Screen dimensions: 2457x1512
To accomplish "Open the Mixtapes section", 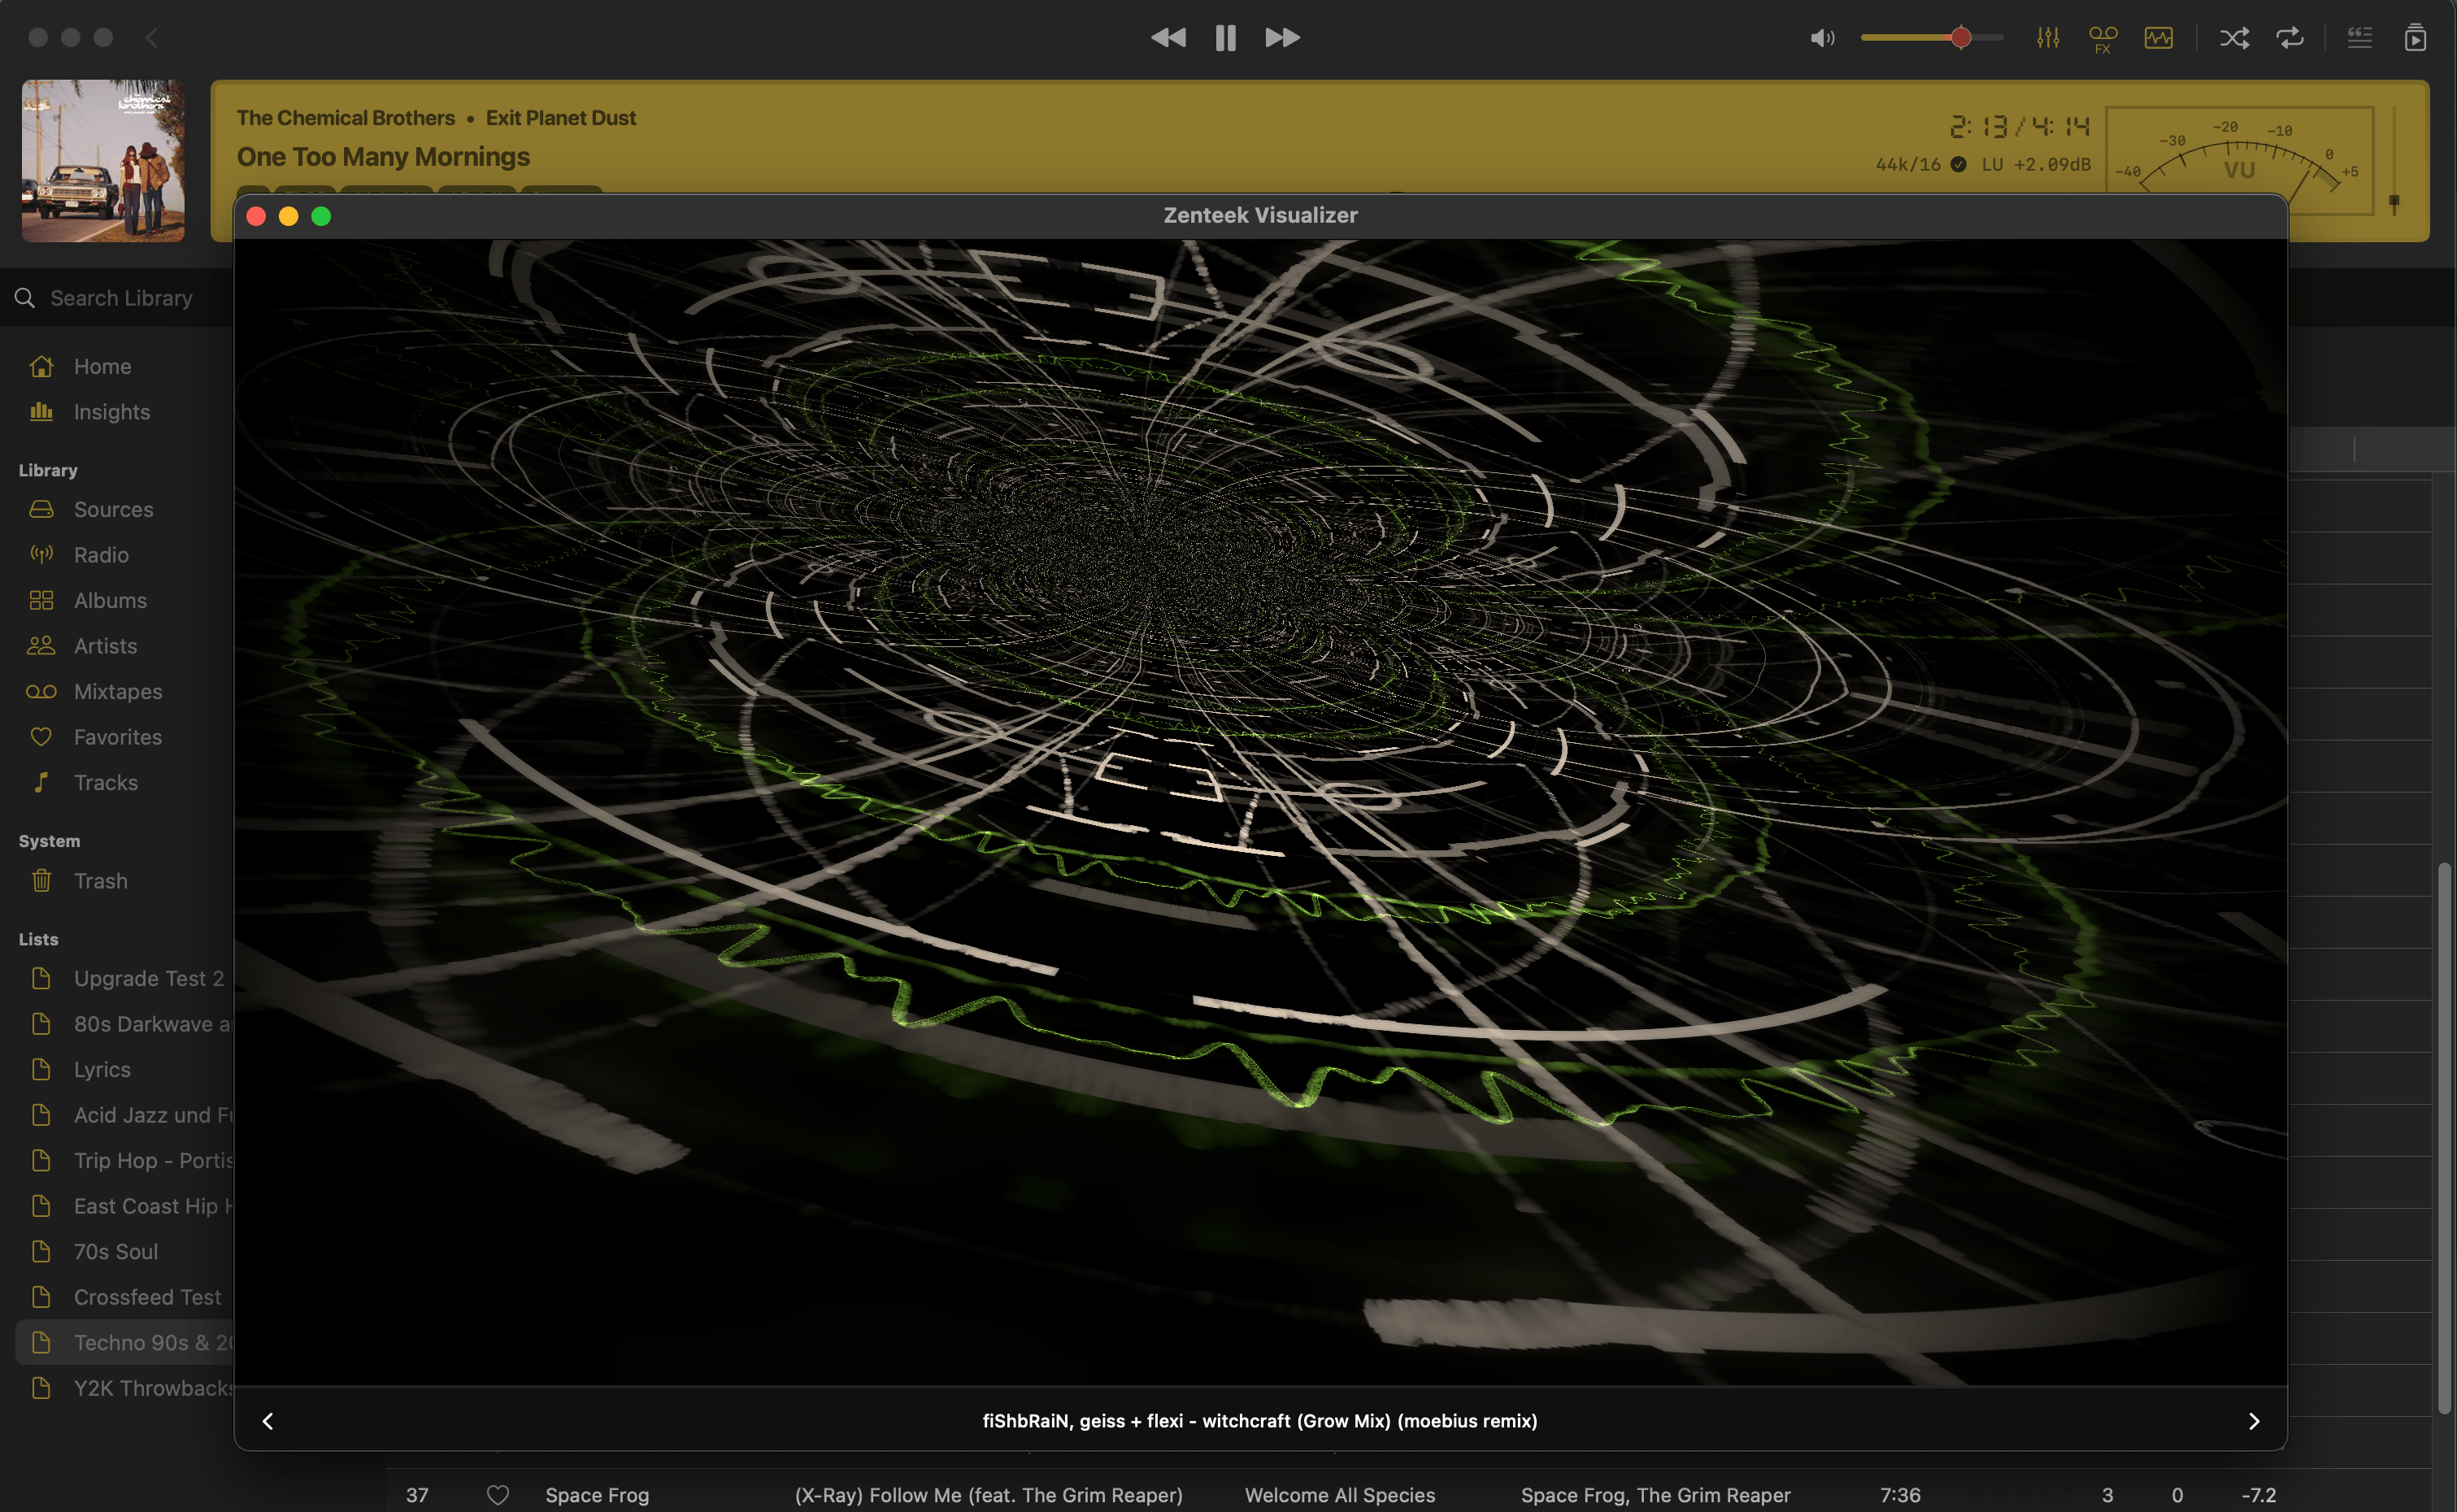I will (x=118, y=691).
